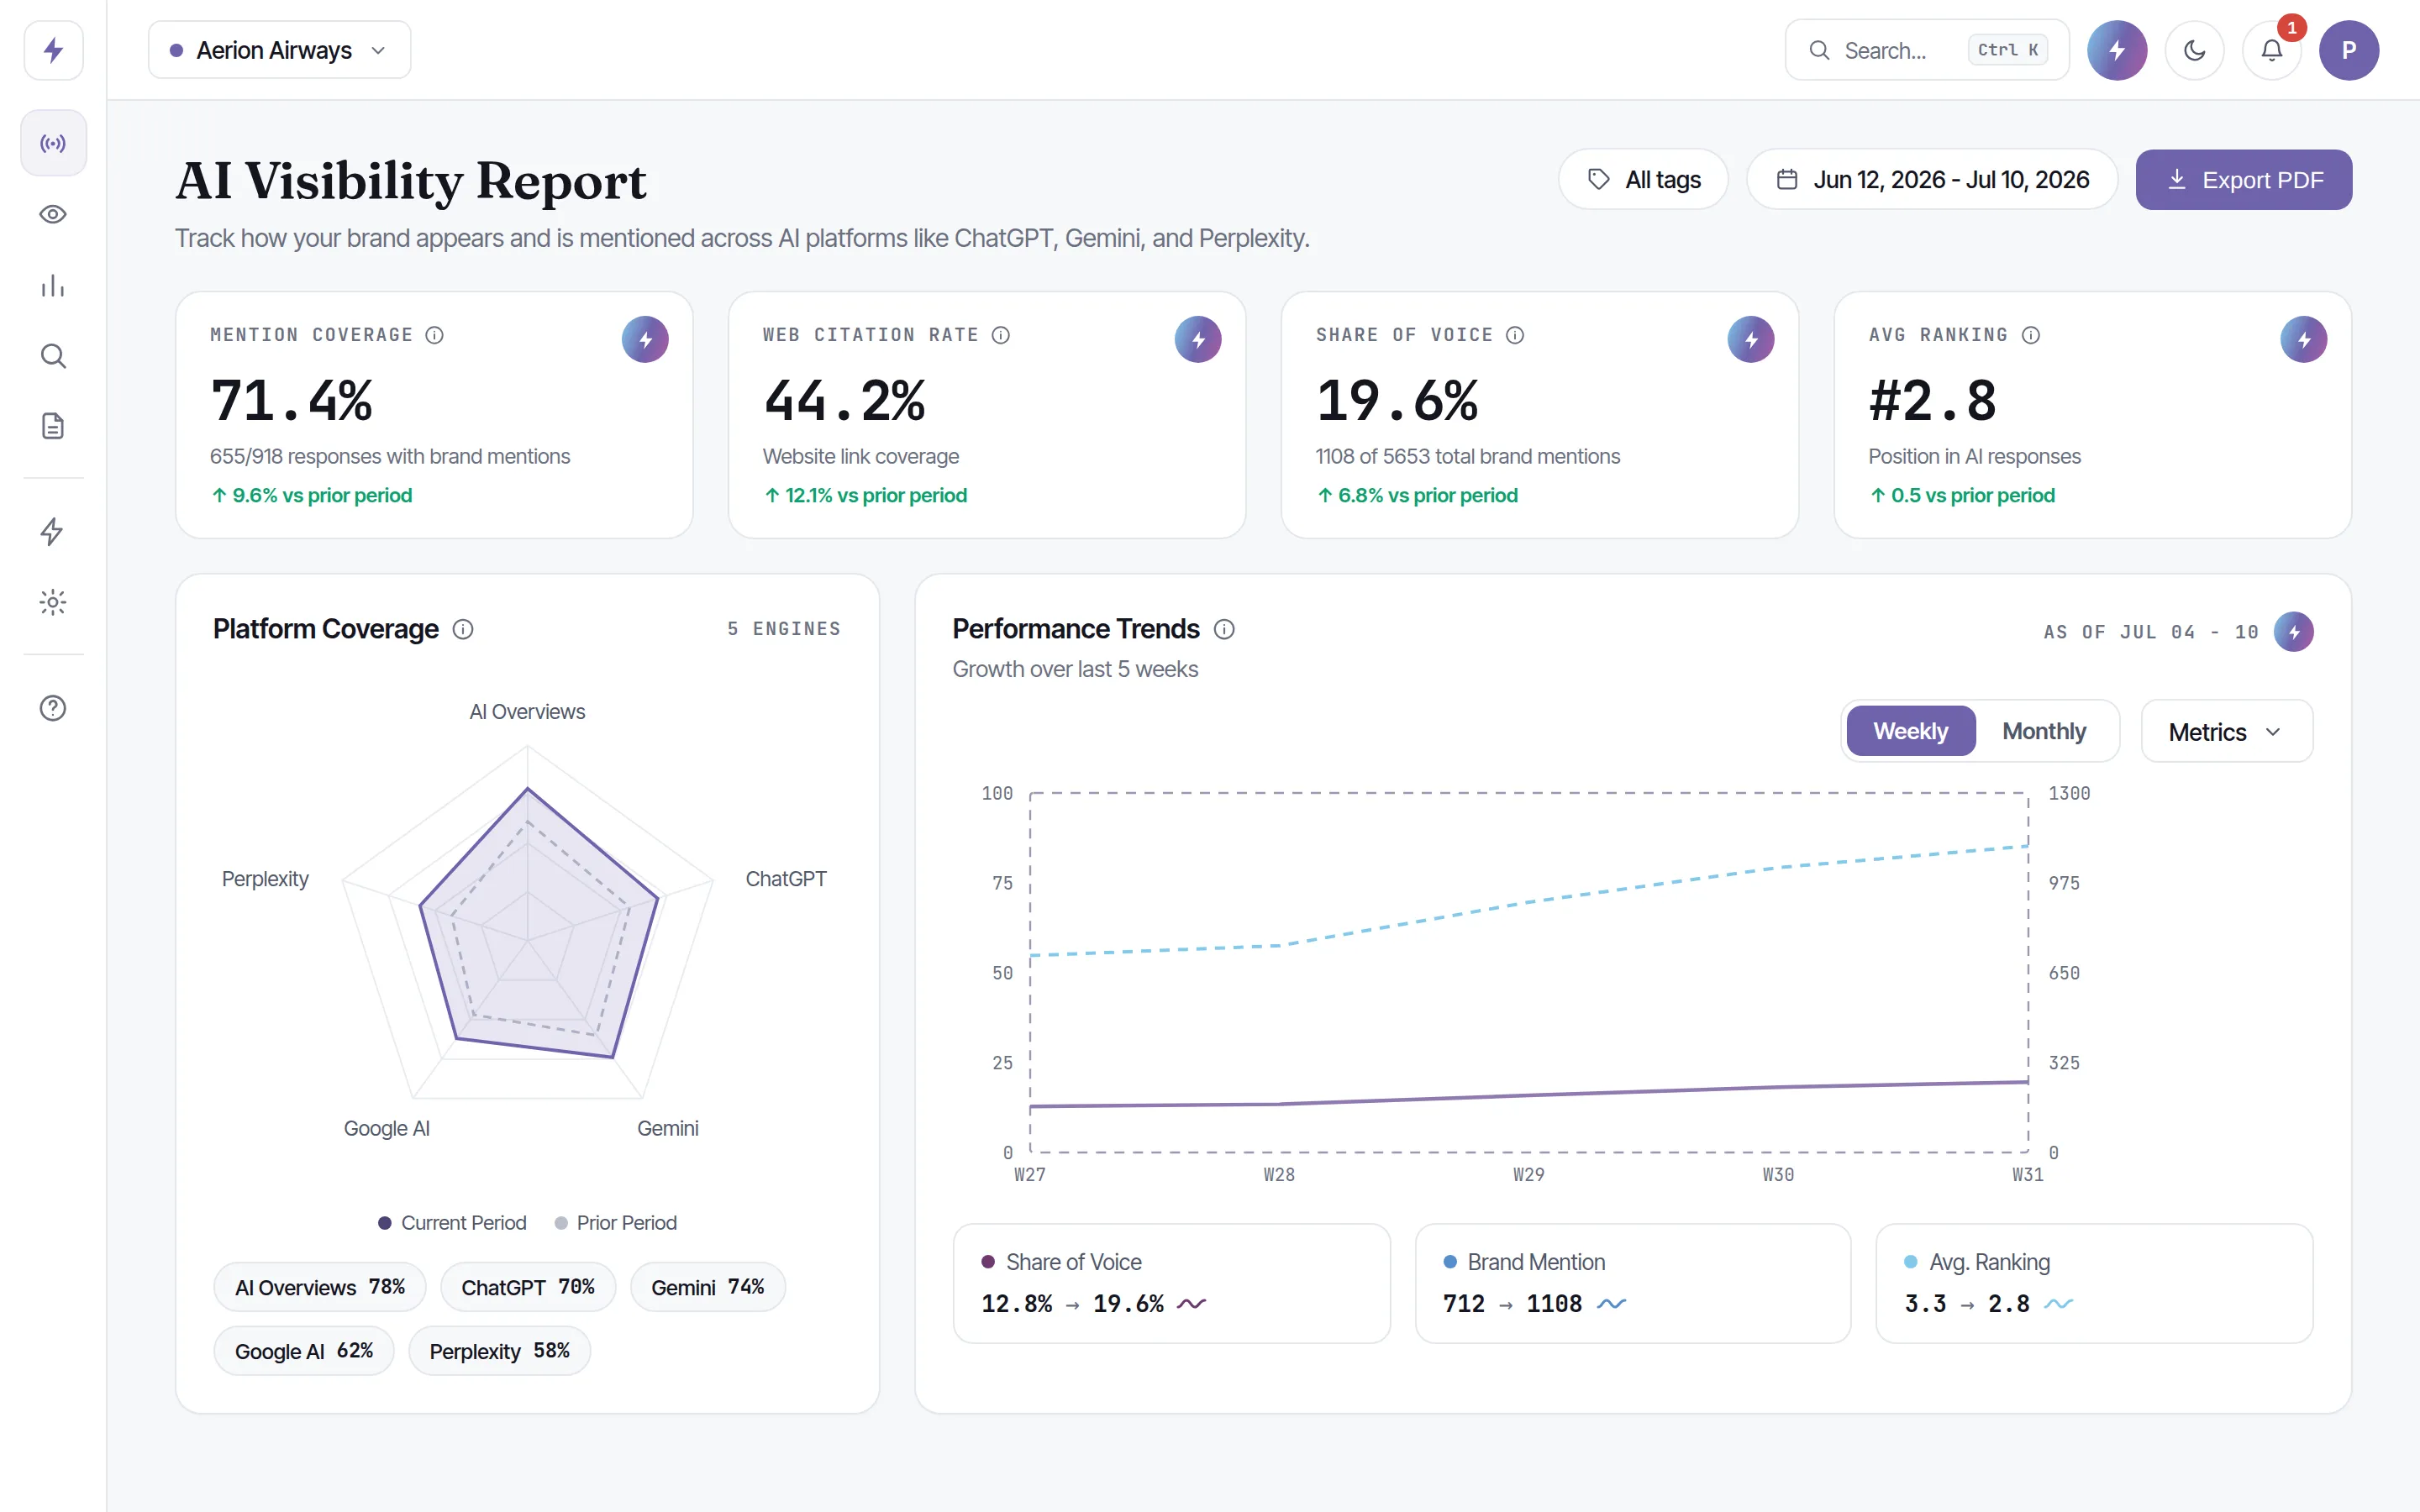Click the Avg Ranking info icon

pyautogui.click(x=2030, y=335)
